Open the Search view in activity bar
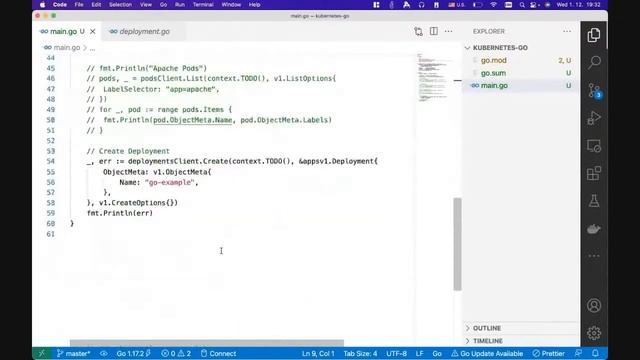This screenshot has width=640, height=360. (x=594, y=62)
